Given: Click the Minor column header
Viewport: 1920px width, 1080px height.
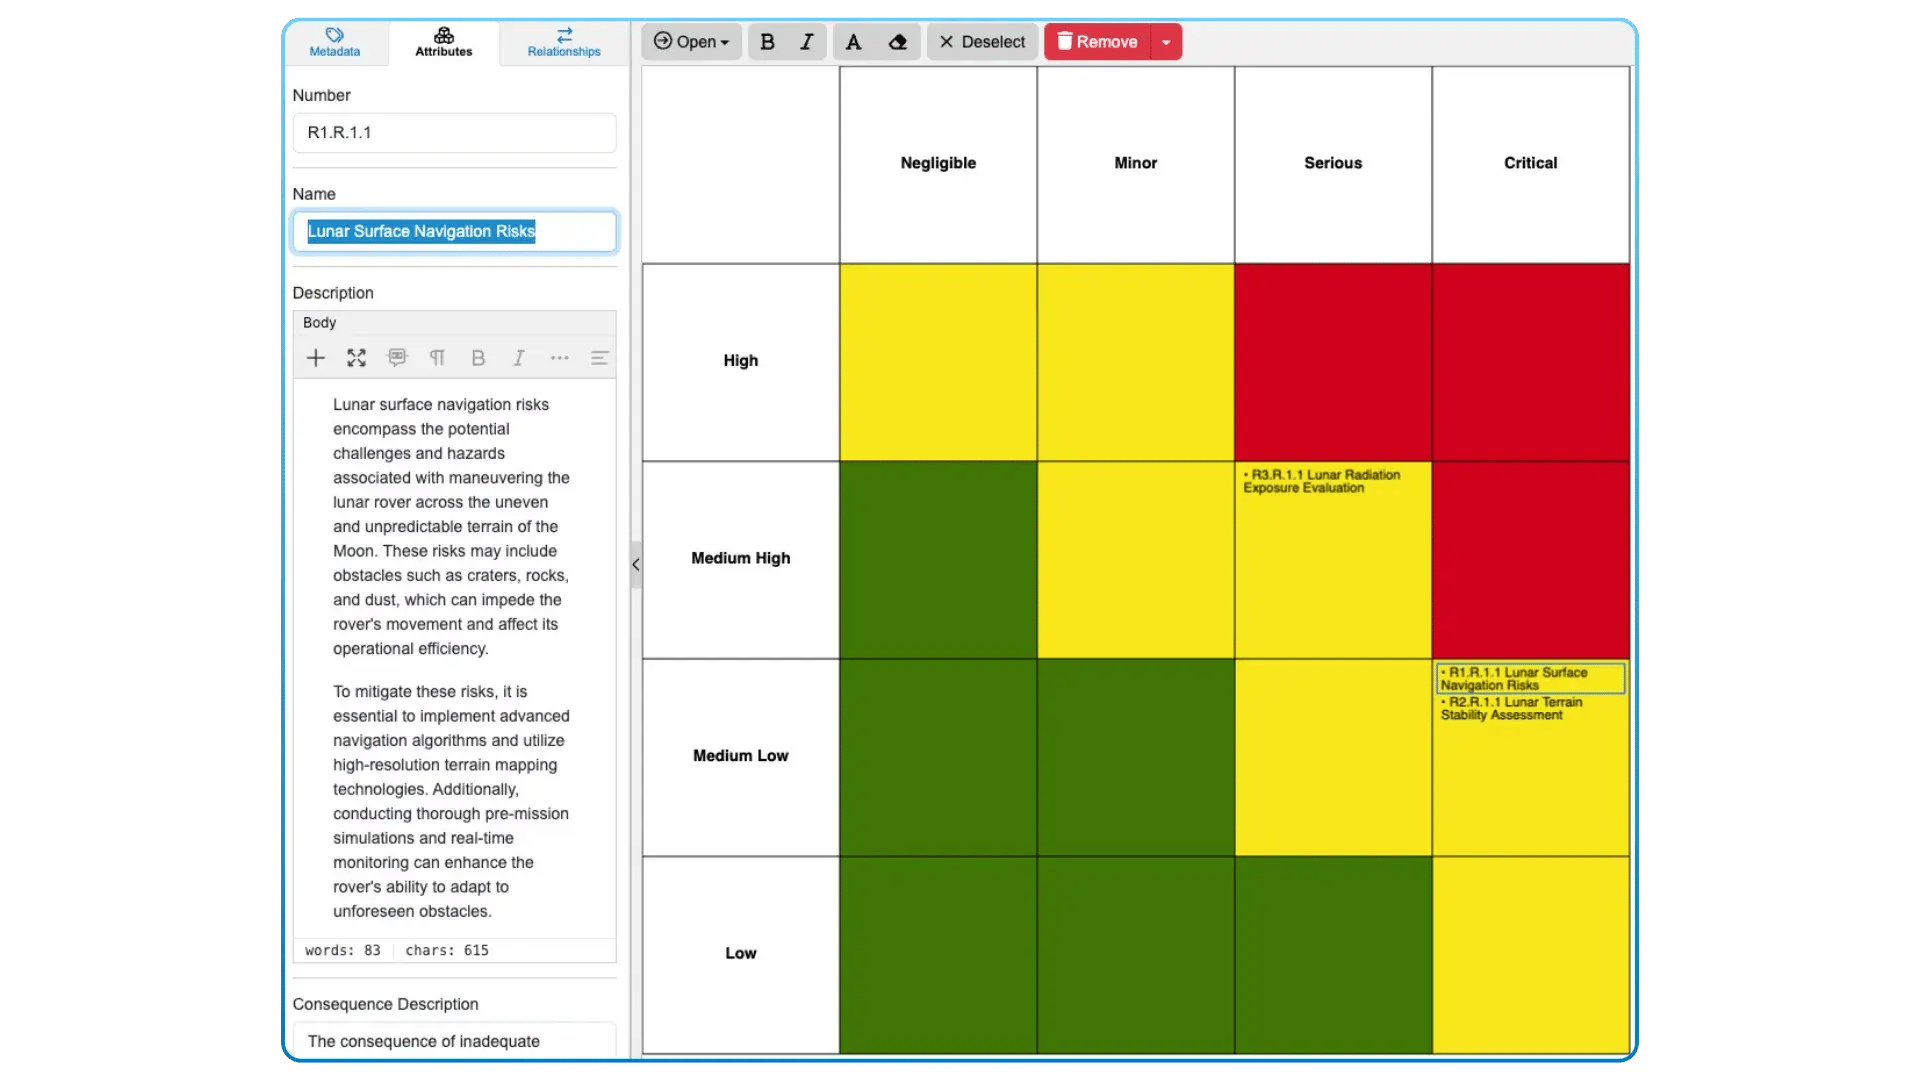Looking at the screenshot, I should click(1135, 163).
